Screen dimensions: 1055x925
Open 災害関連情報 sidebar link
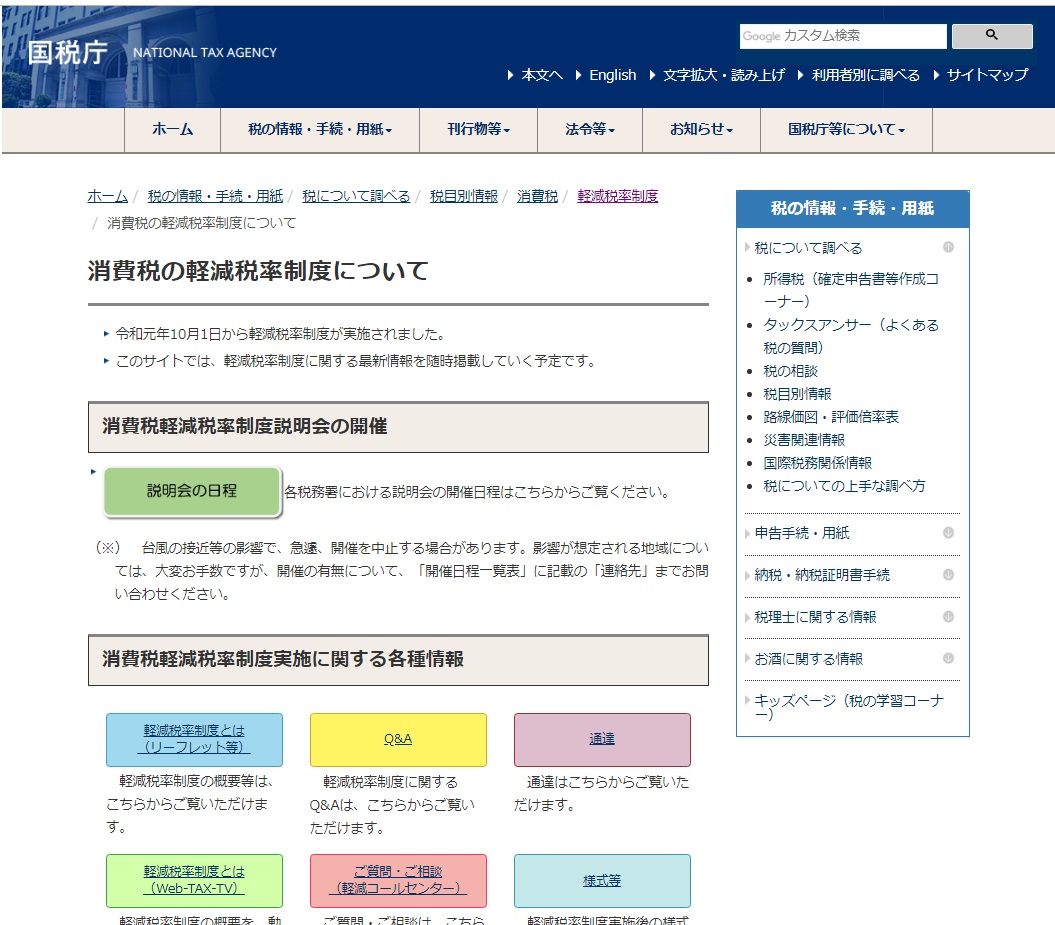pyautogui.click(x=804, y=440)
